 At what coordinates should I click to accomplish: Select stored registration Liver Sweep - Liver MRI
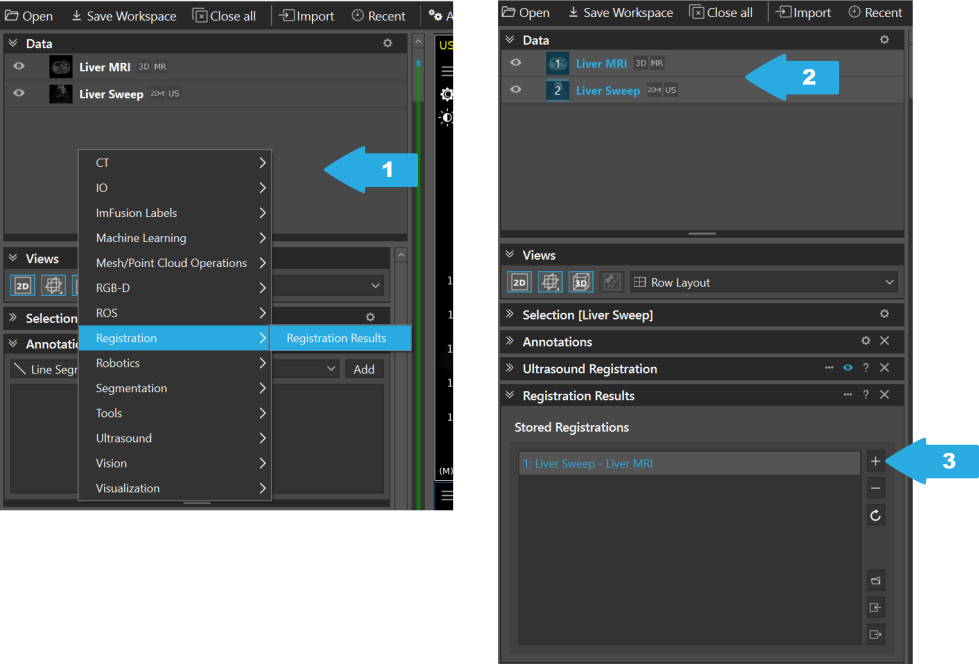pyautogui.click(x=688, y=464)
